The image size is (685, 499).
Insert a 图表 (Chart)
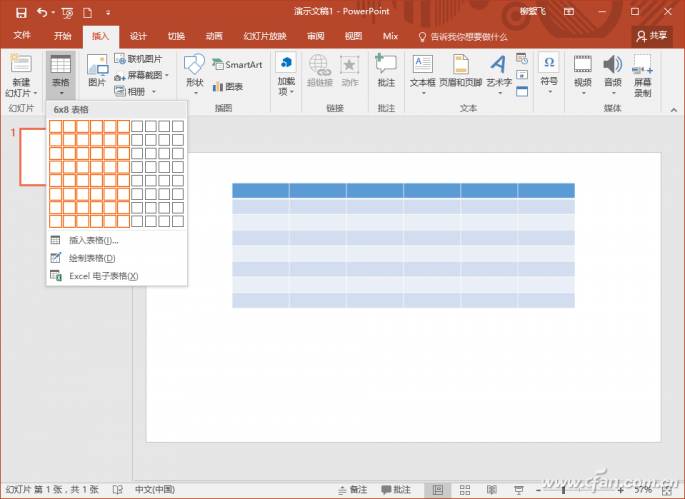point(228,87)
